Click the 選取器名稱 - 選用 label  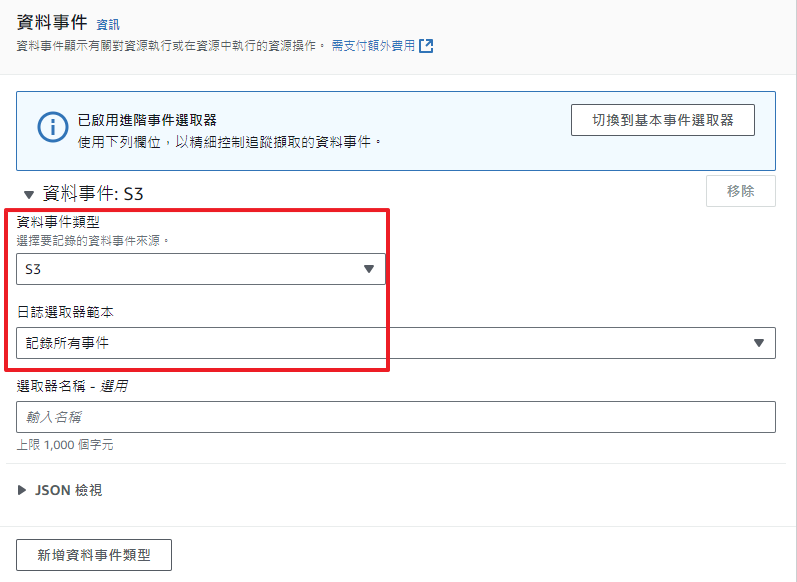72,386
